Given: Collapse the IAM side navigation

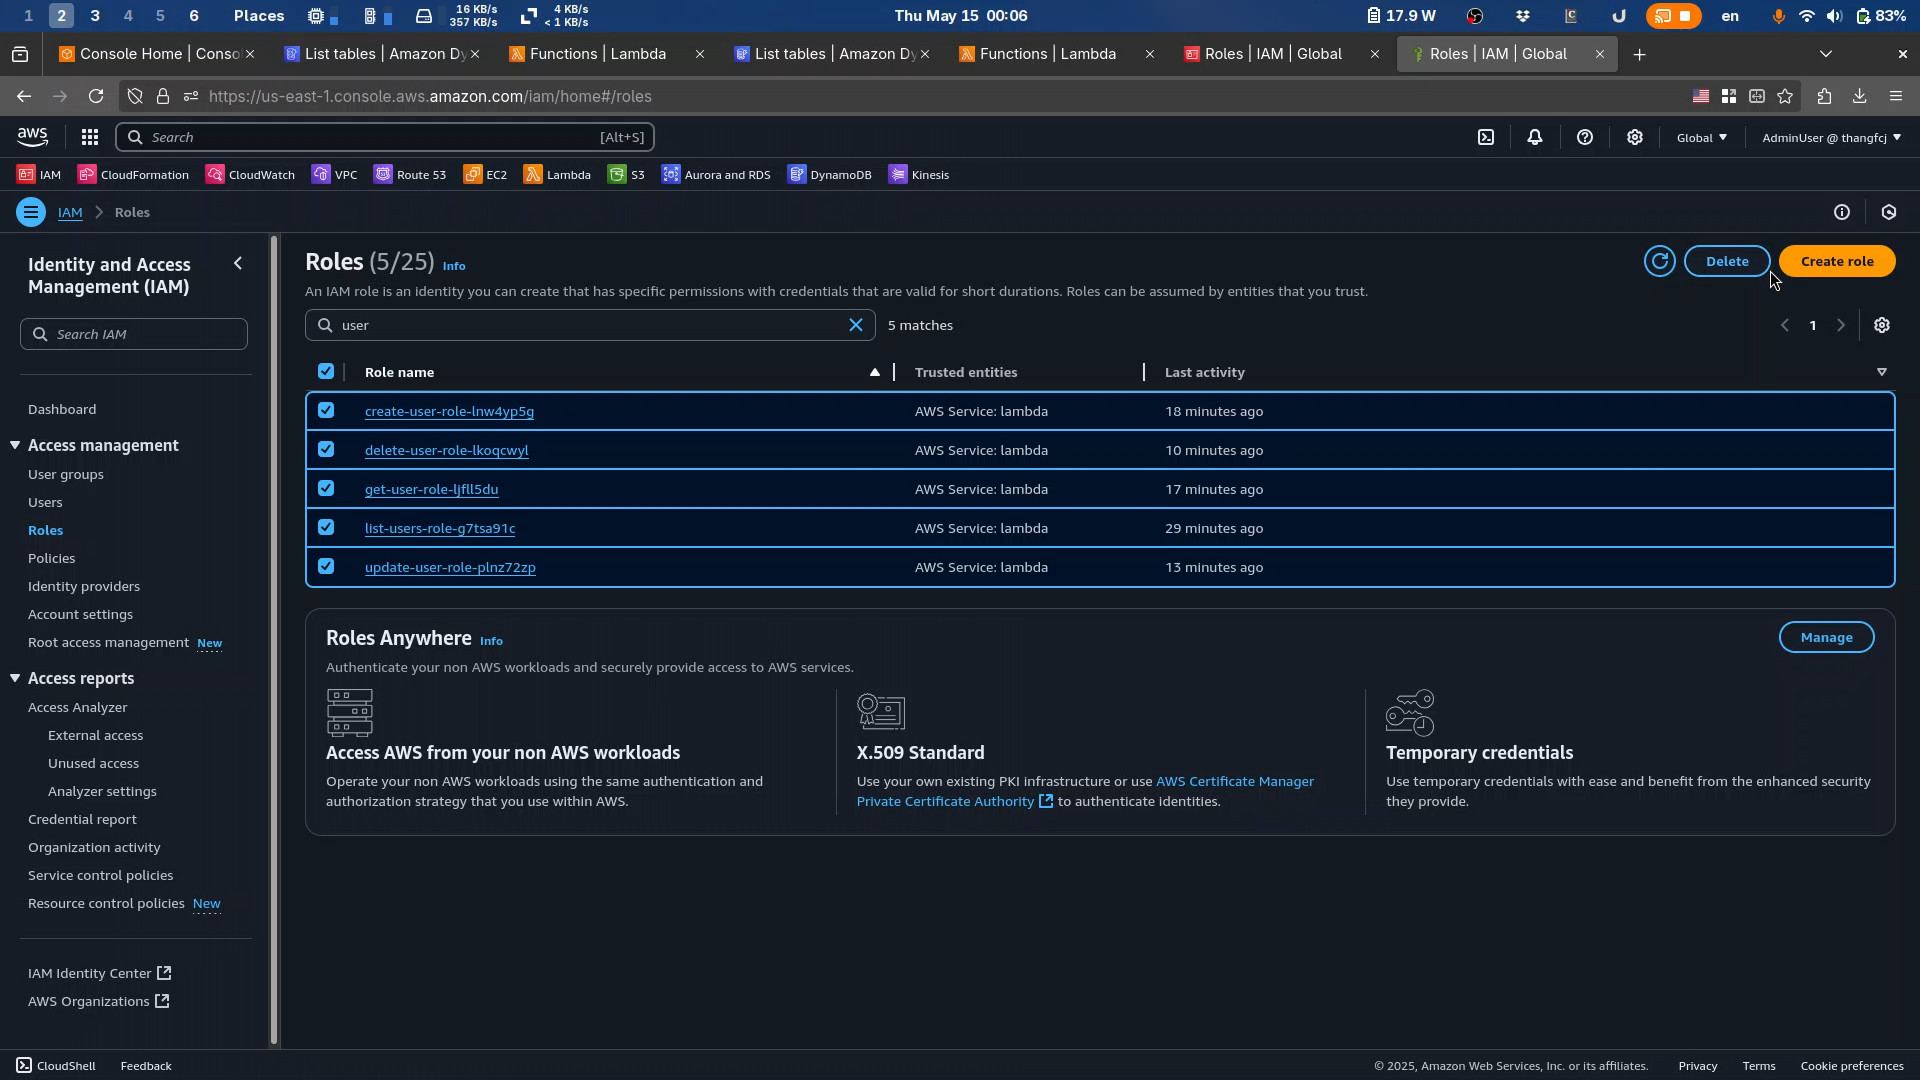Looking at the screenshot, I should (238, 263).
